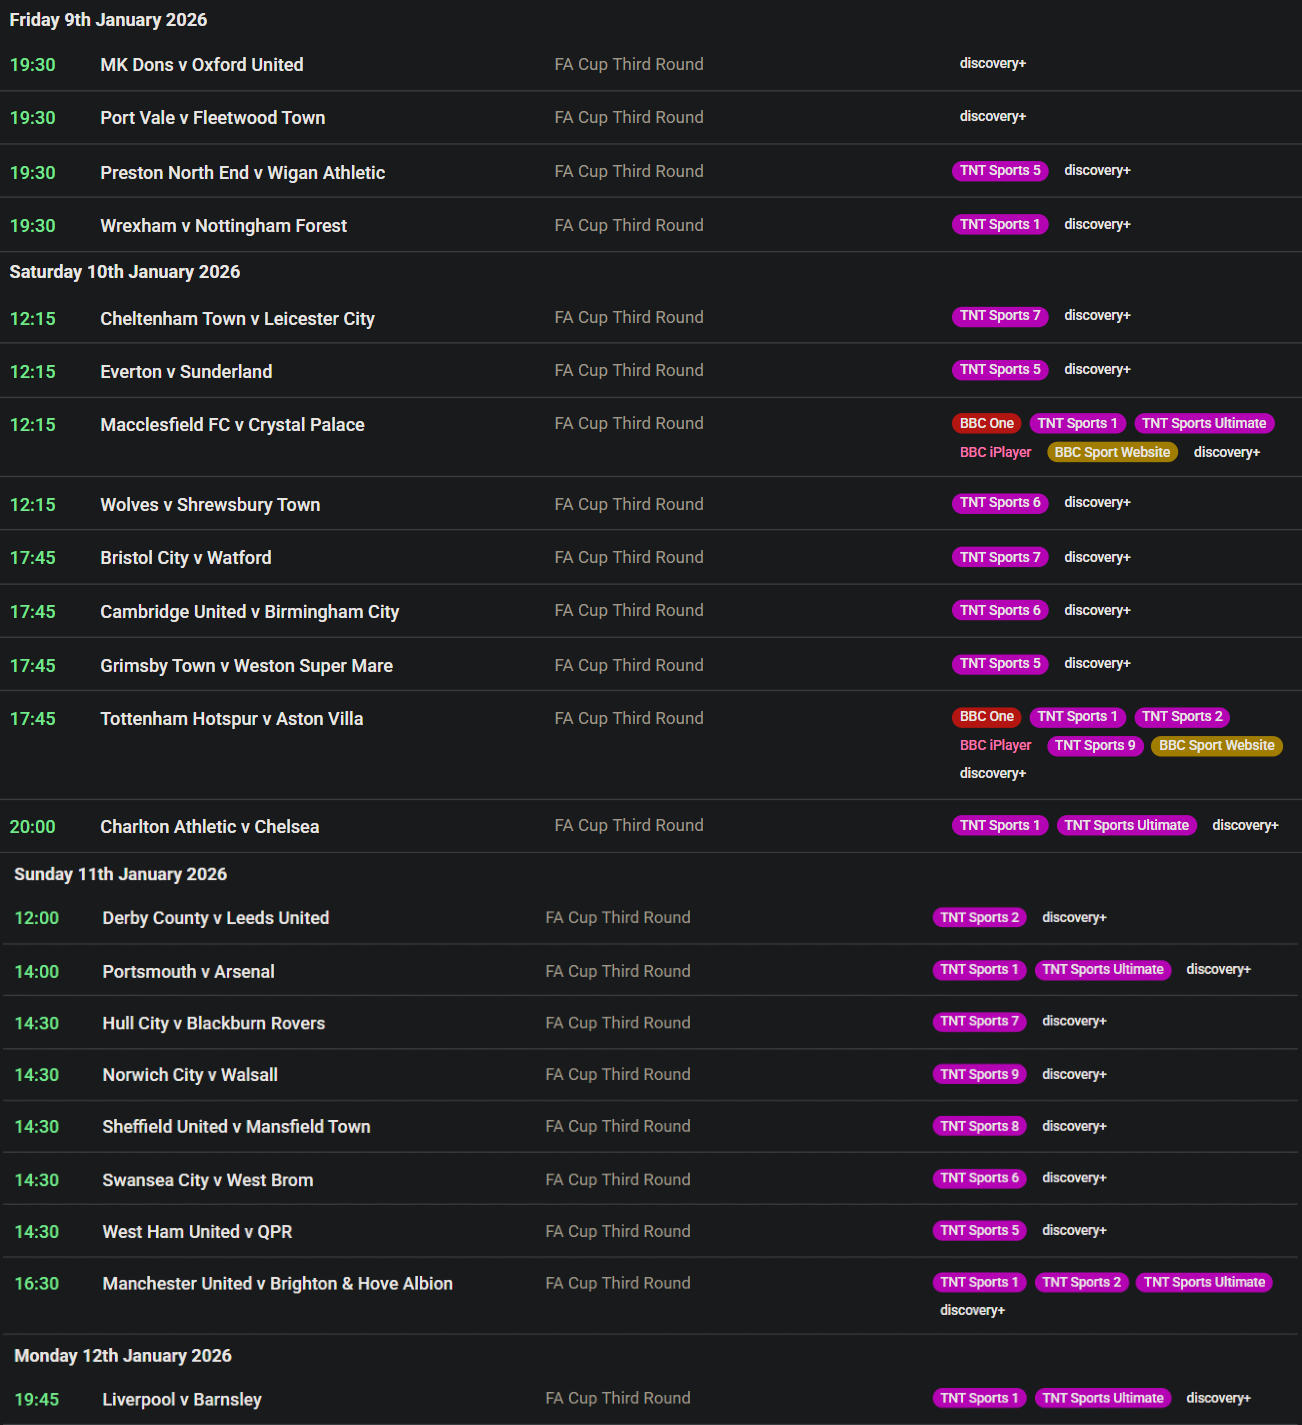View the Bristol City v Watford fixture

click(186, 558)
